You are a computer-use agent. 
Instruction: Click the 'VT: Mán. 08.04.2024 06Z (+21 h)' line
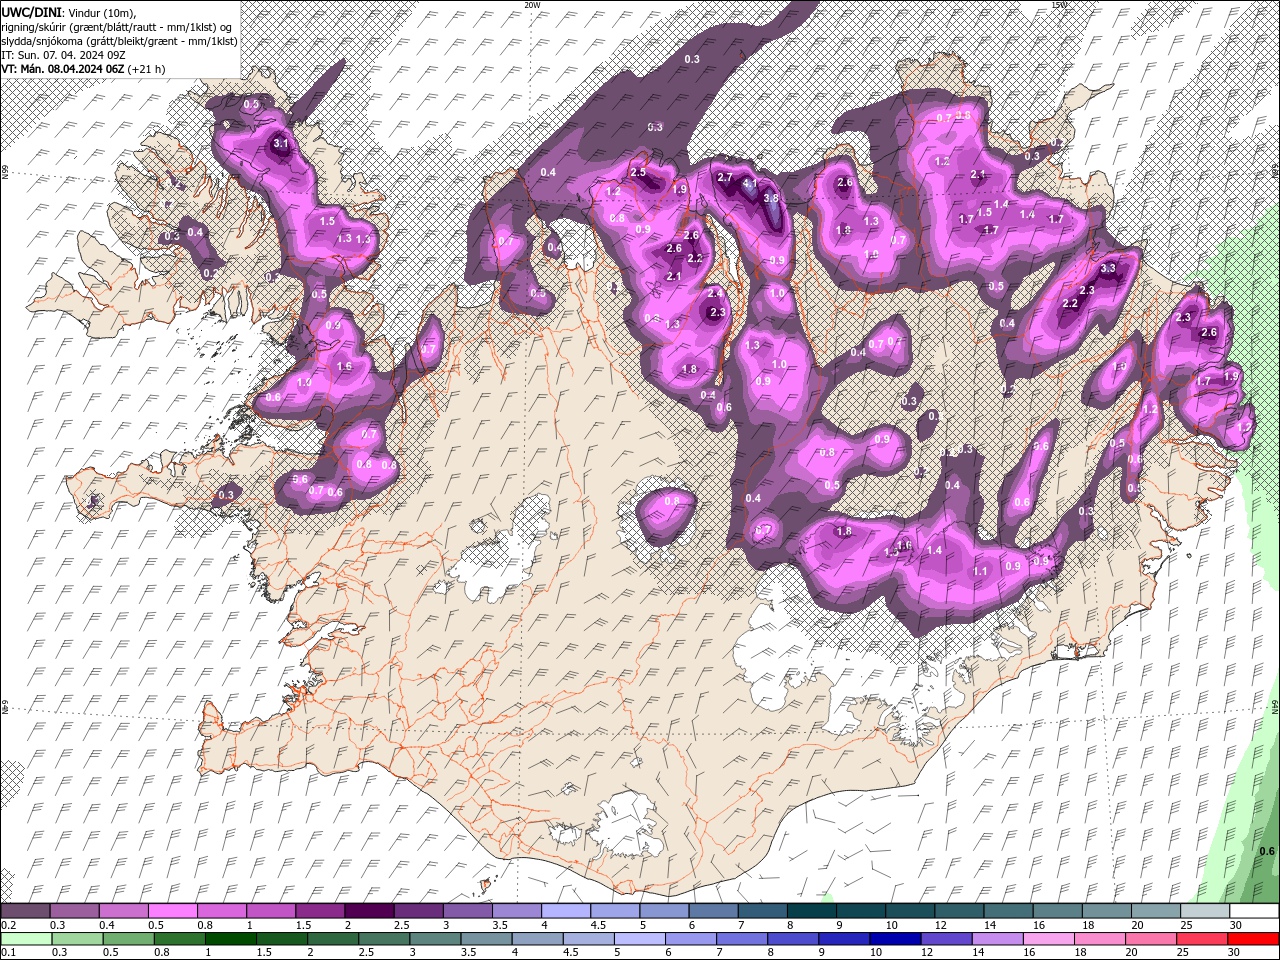[x=83, y=69]
